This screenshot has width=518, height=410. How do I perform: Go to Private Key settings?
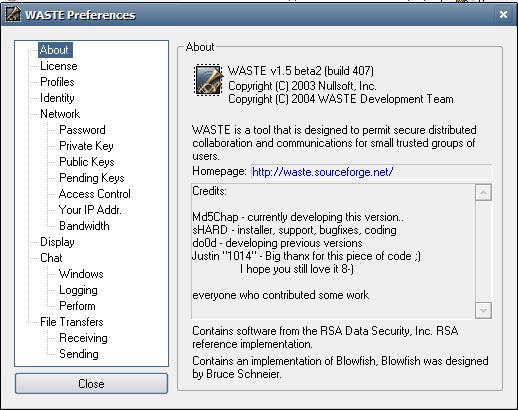pos(86,146)
